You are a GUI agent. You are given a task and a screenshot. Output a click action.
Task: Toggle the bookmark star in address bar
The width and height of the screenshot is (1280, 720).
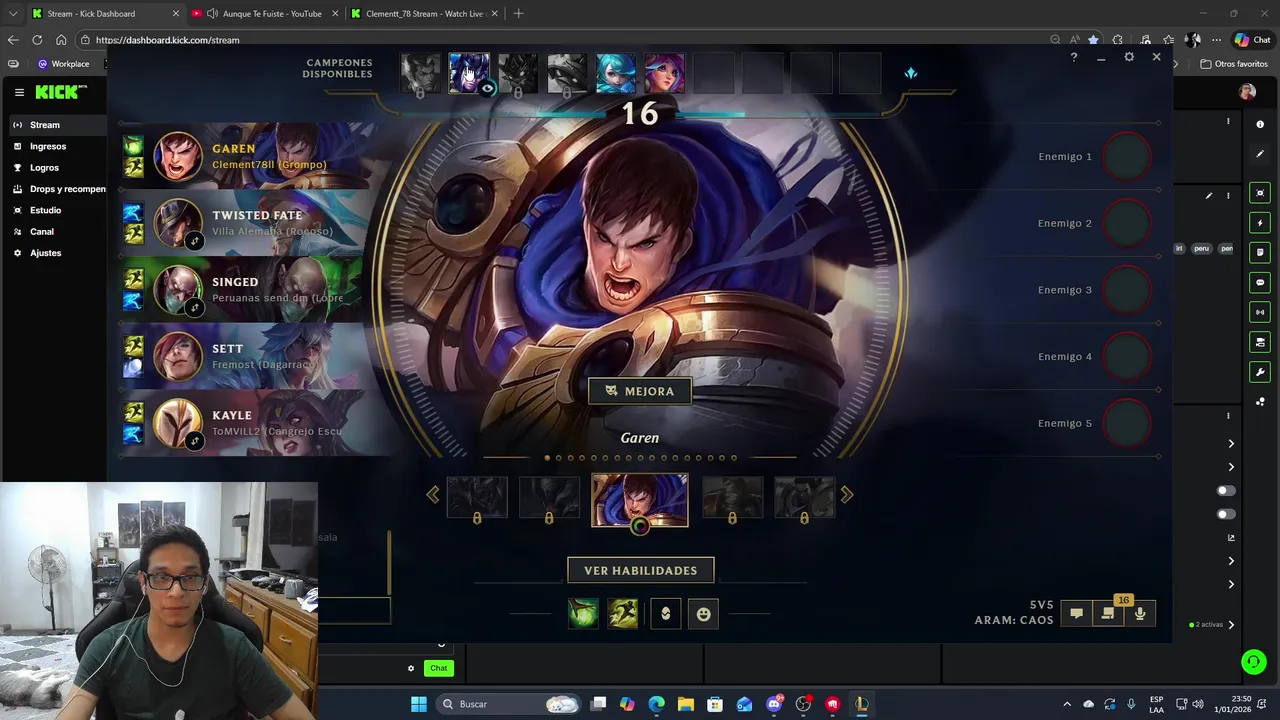(x=1094, y=40)
